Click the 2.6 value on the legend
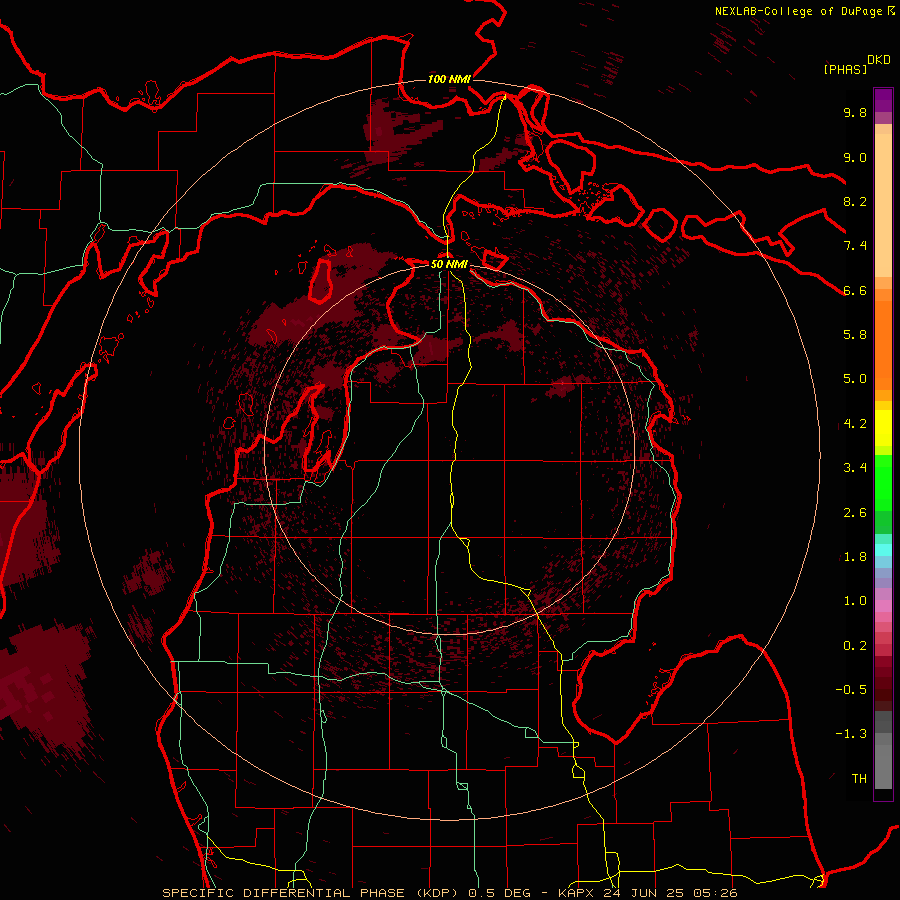This screenshot has height=900, width=900. point(855,513)
